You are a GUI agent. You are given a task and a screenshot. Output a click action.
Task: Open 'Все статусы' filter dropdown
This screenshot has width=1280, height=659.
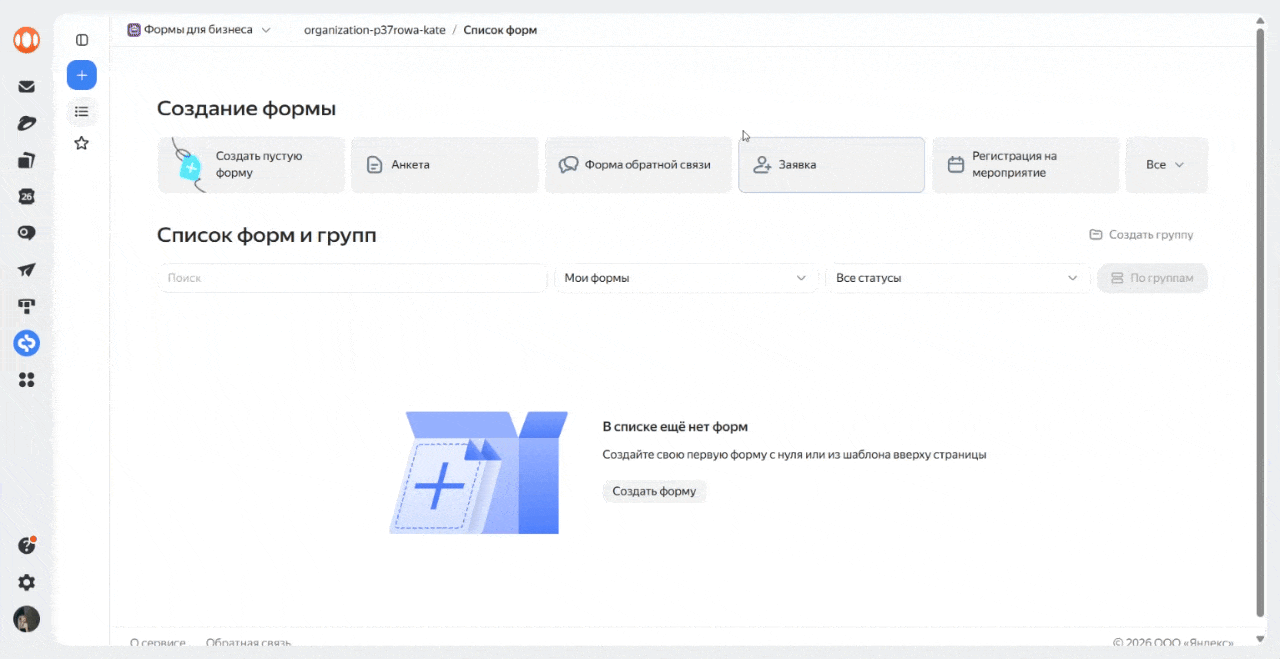957,278
